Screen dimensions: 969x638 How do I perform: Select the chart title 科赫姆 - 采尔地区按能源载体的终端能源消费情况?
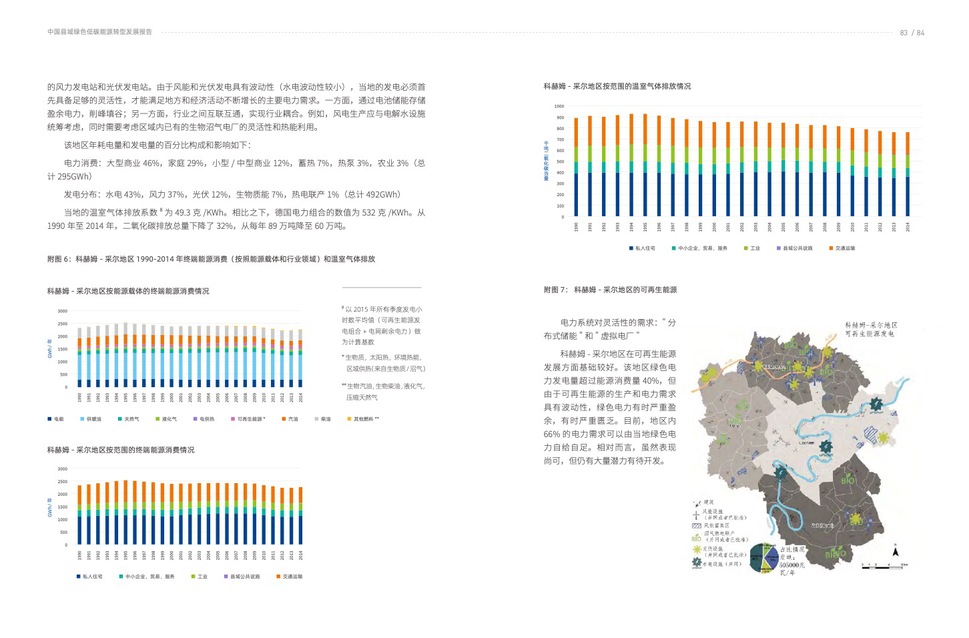[x=128, y=291]
